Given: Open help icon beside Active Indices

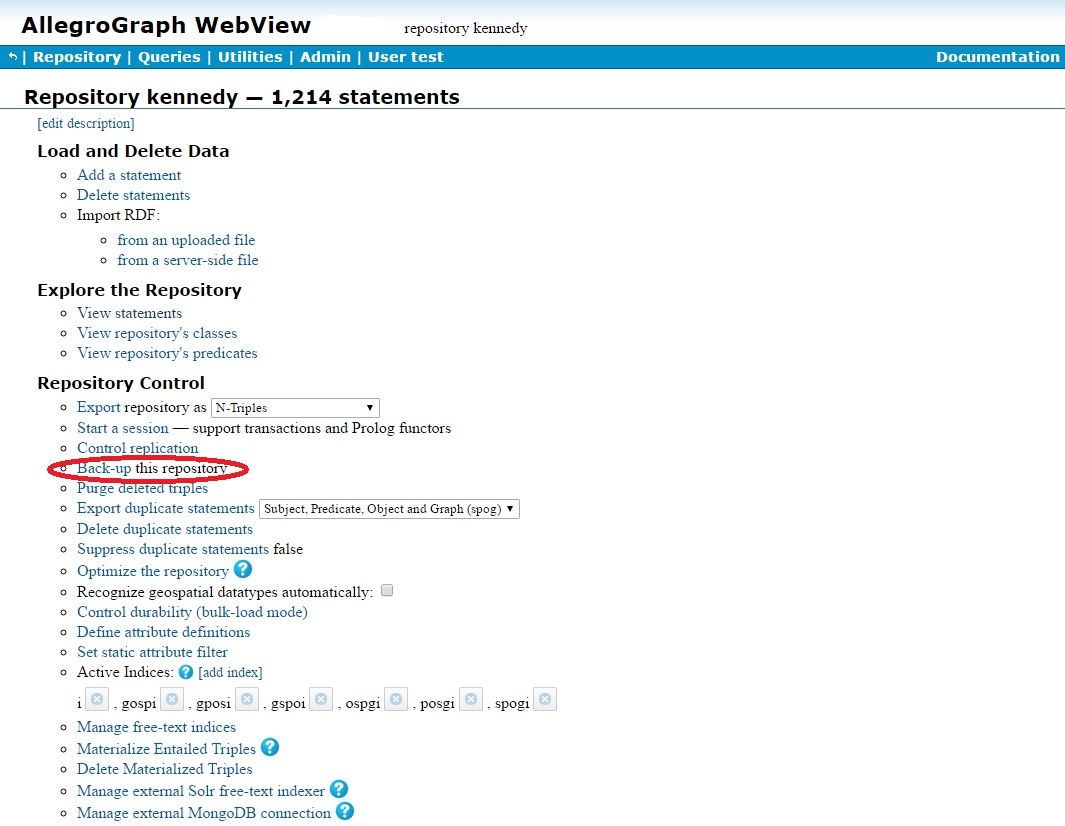Looking at the screenshot, I should coord(185,672).
